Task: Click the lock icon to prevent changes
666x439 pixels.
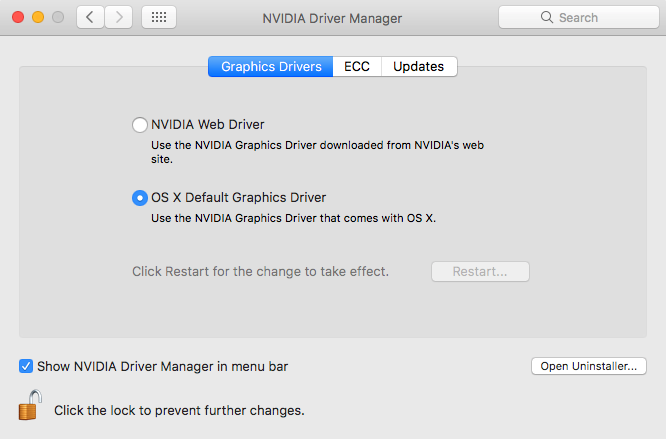Action: [x=29, y=405]
